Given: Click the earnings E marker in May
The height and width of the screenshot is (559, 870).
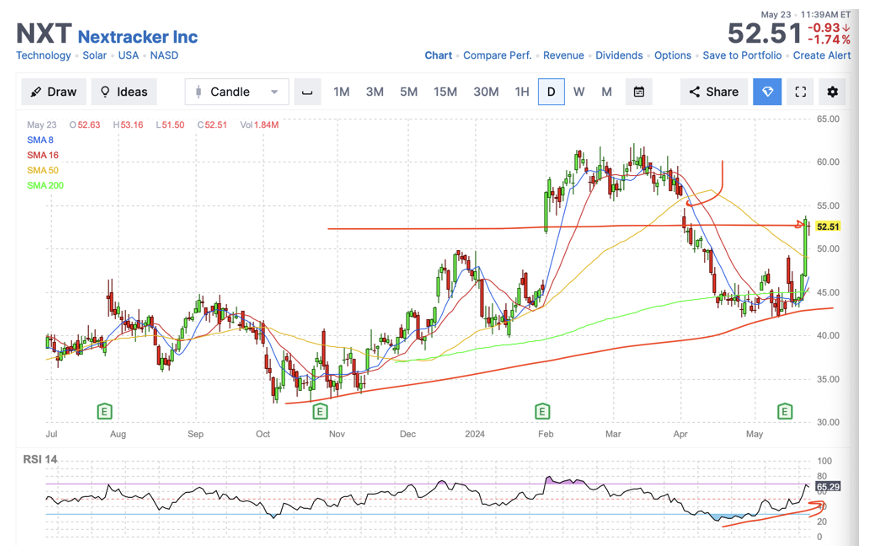Looking at the screenshot, I should [x=784, y=411].
